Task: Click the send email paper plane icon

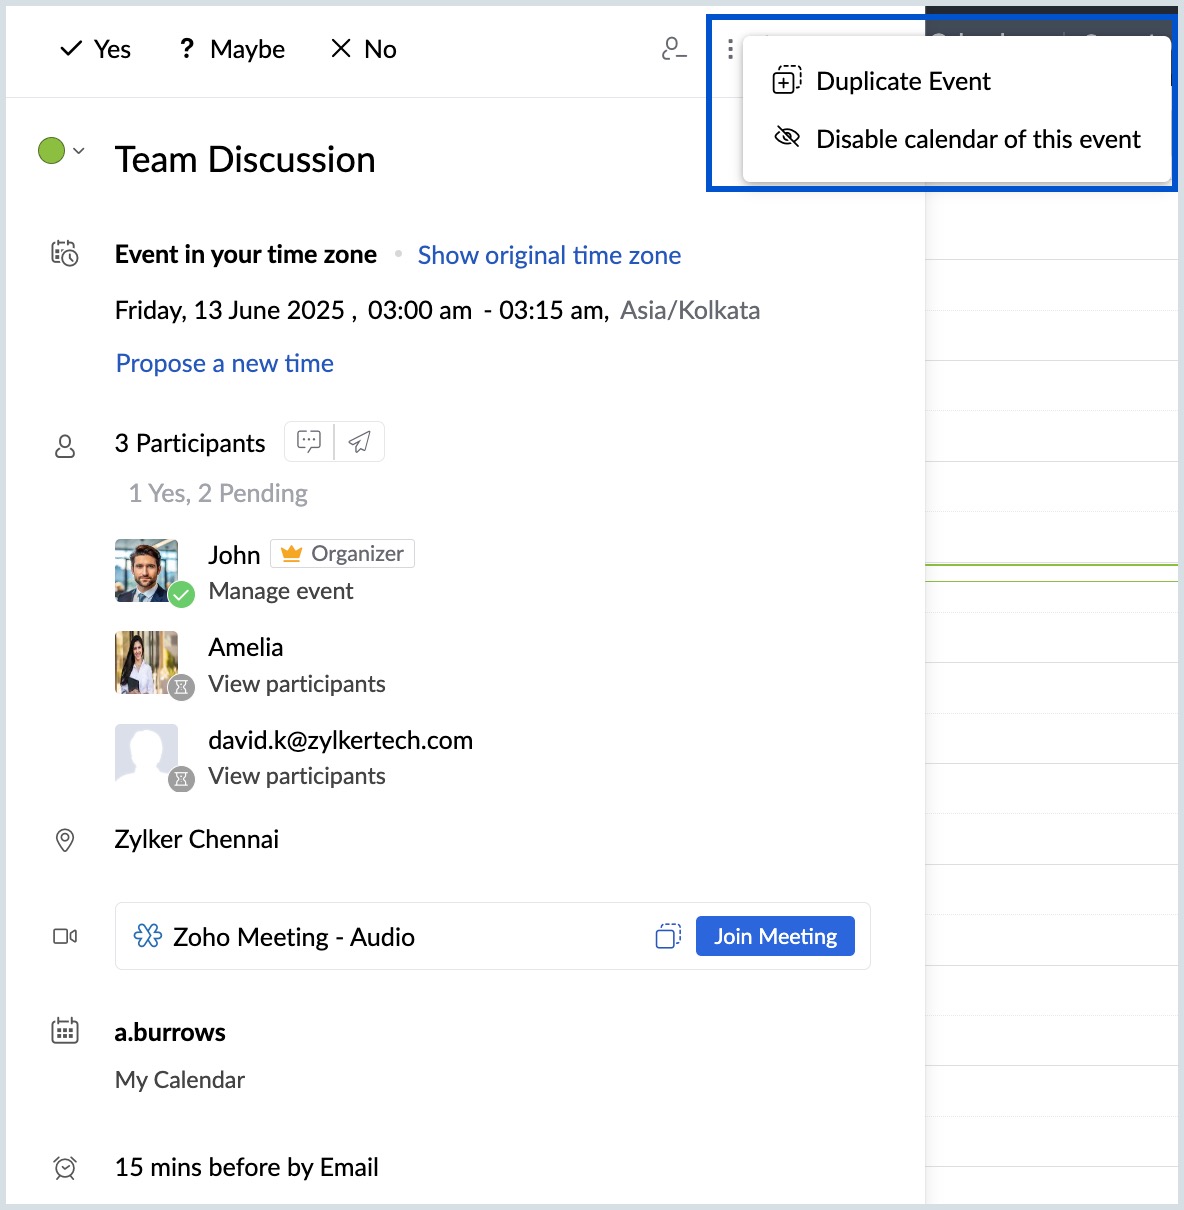Action: click(360, 441)
